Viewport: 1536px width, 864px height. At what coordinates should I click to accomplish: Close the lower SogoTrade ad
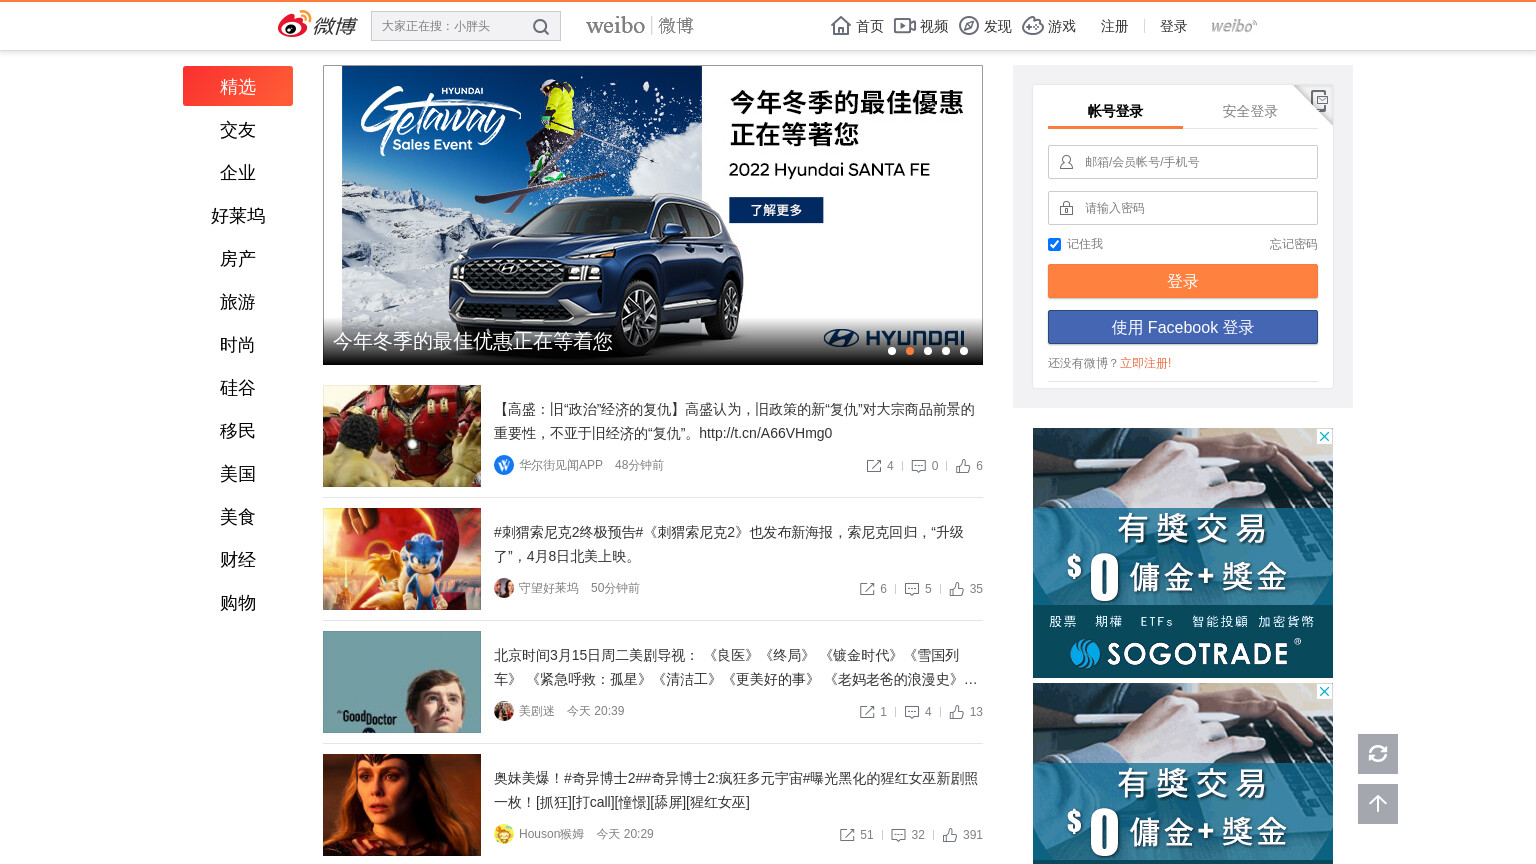pos(1324,691)
